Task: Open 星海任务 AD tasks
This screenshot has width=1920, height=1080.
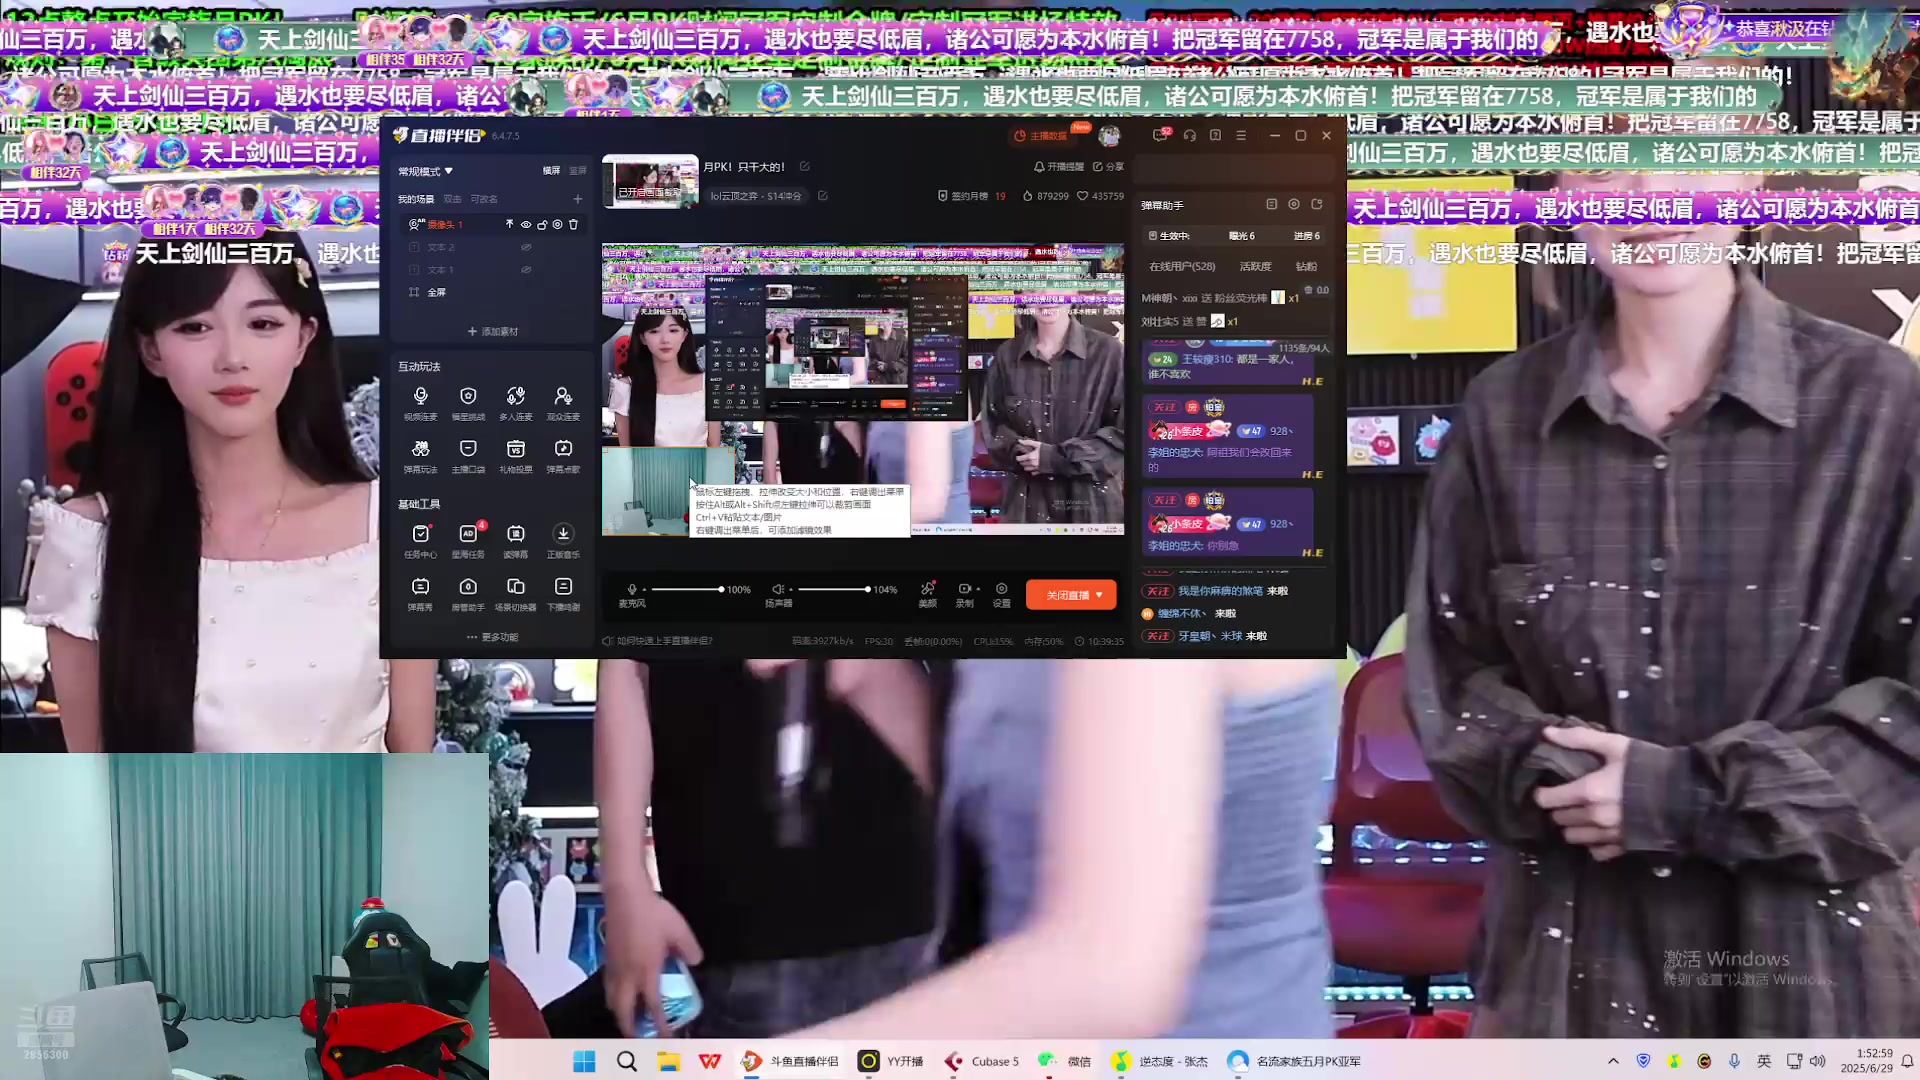Action: (468, 541)
